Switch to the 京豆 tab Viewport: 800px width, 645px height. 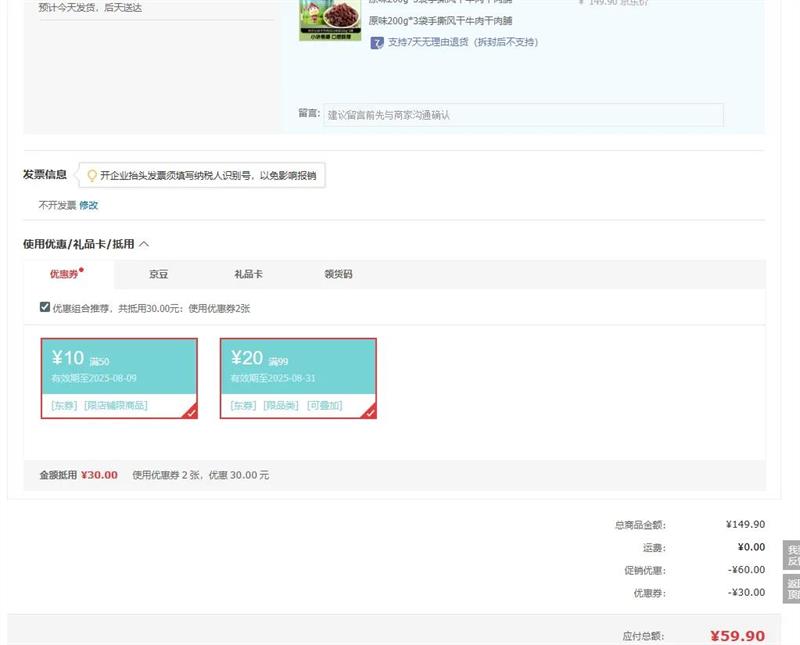158,274
